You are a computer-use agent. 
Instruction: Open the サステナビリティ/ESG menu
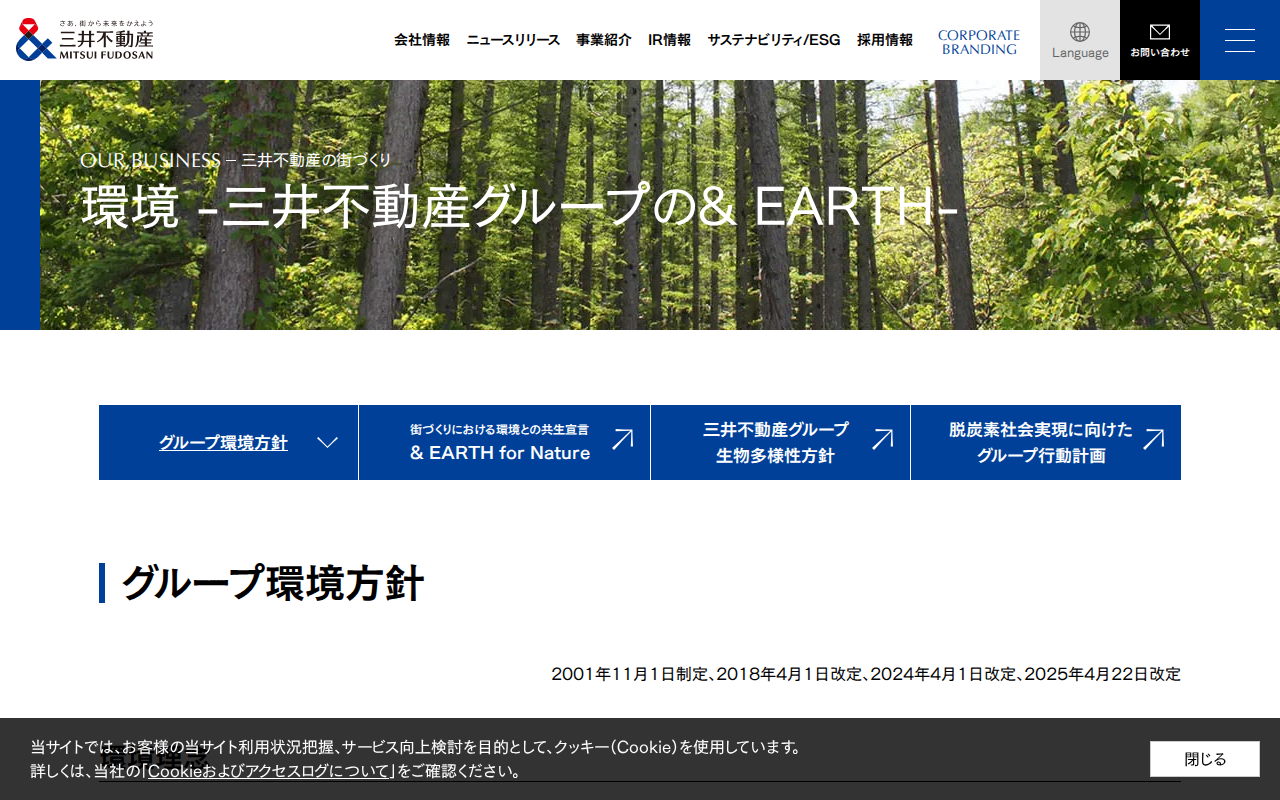click(774, 40)
